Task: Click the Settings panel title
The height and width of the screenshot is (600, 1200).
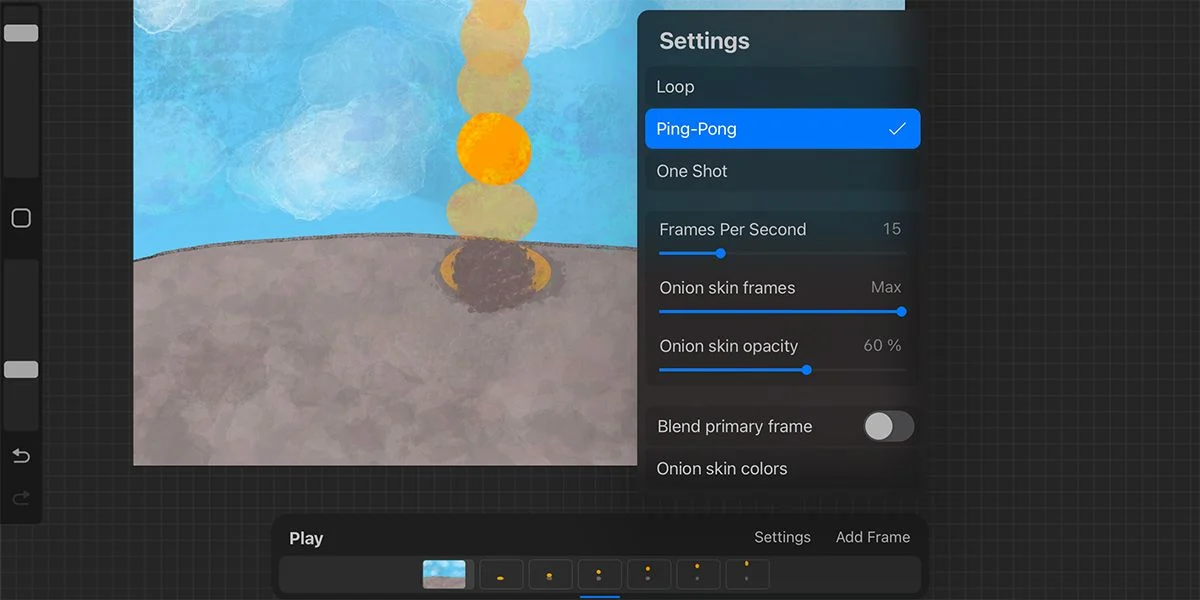Action: pyautogui.click(x=704, y=41)
